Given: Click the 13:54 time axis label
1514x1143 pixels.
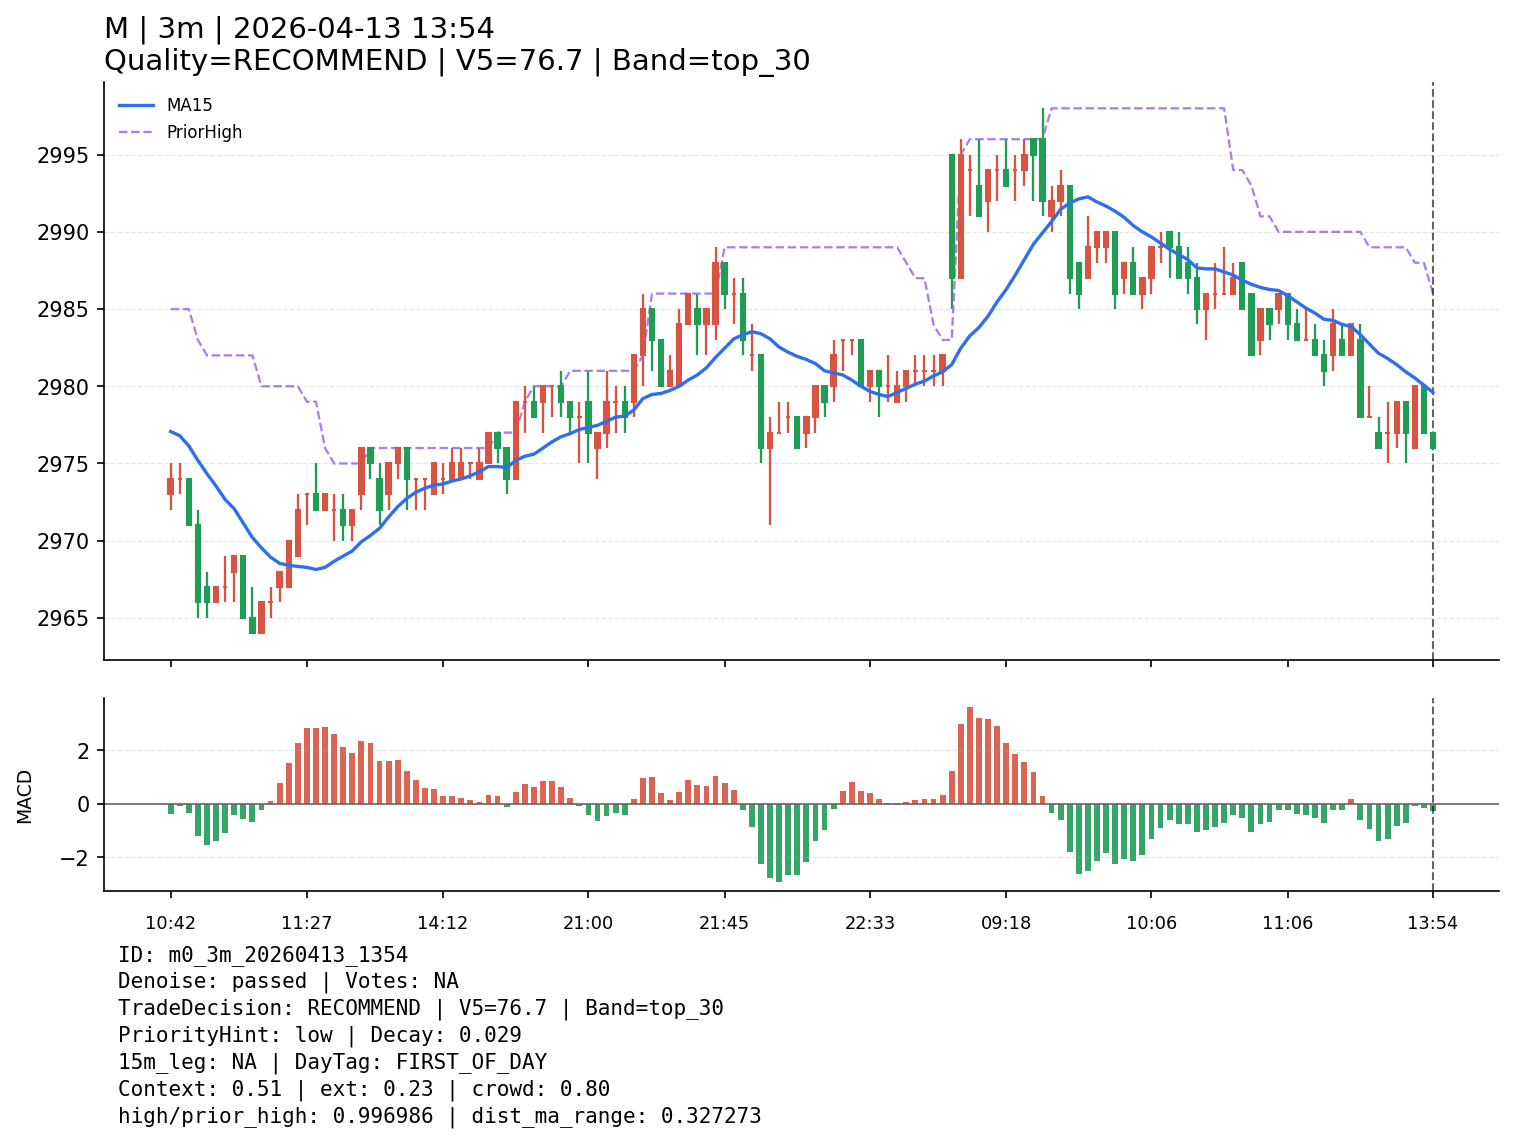Looking at the screenshot, I should point(1432,923).
